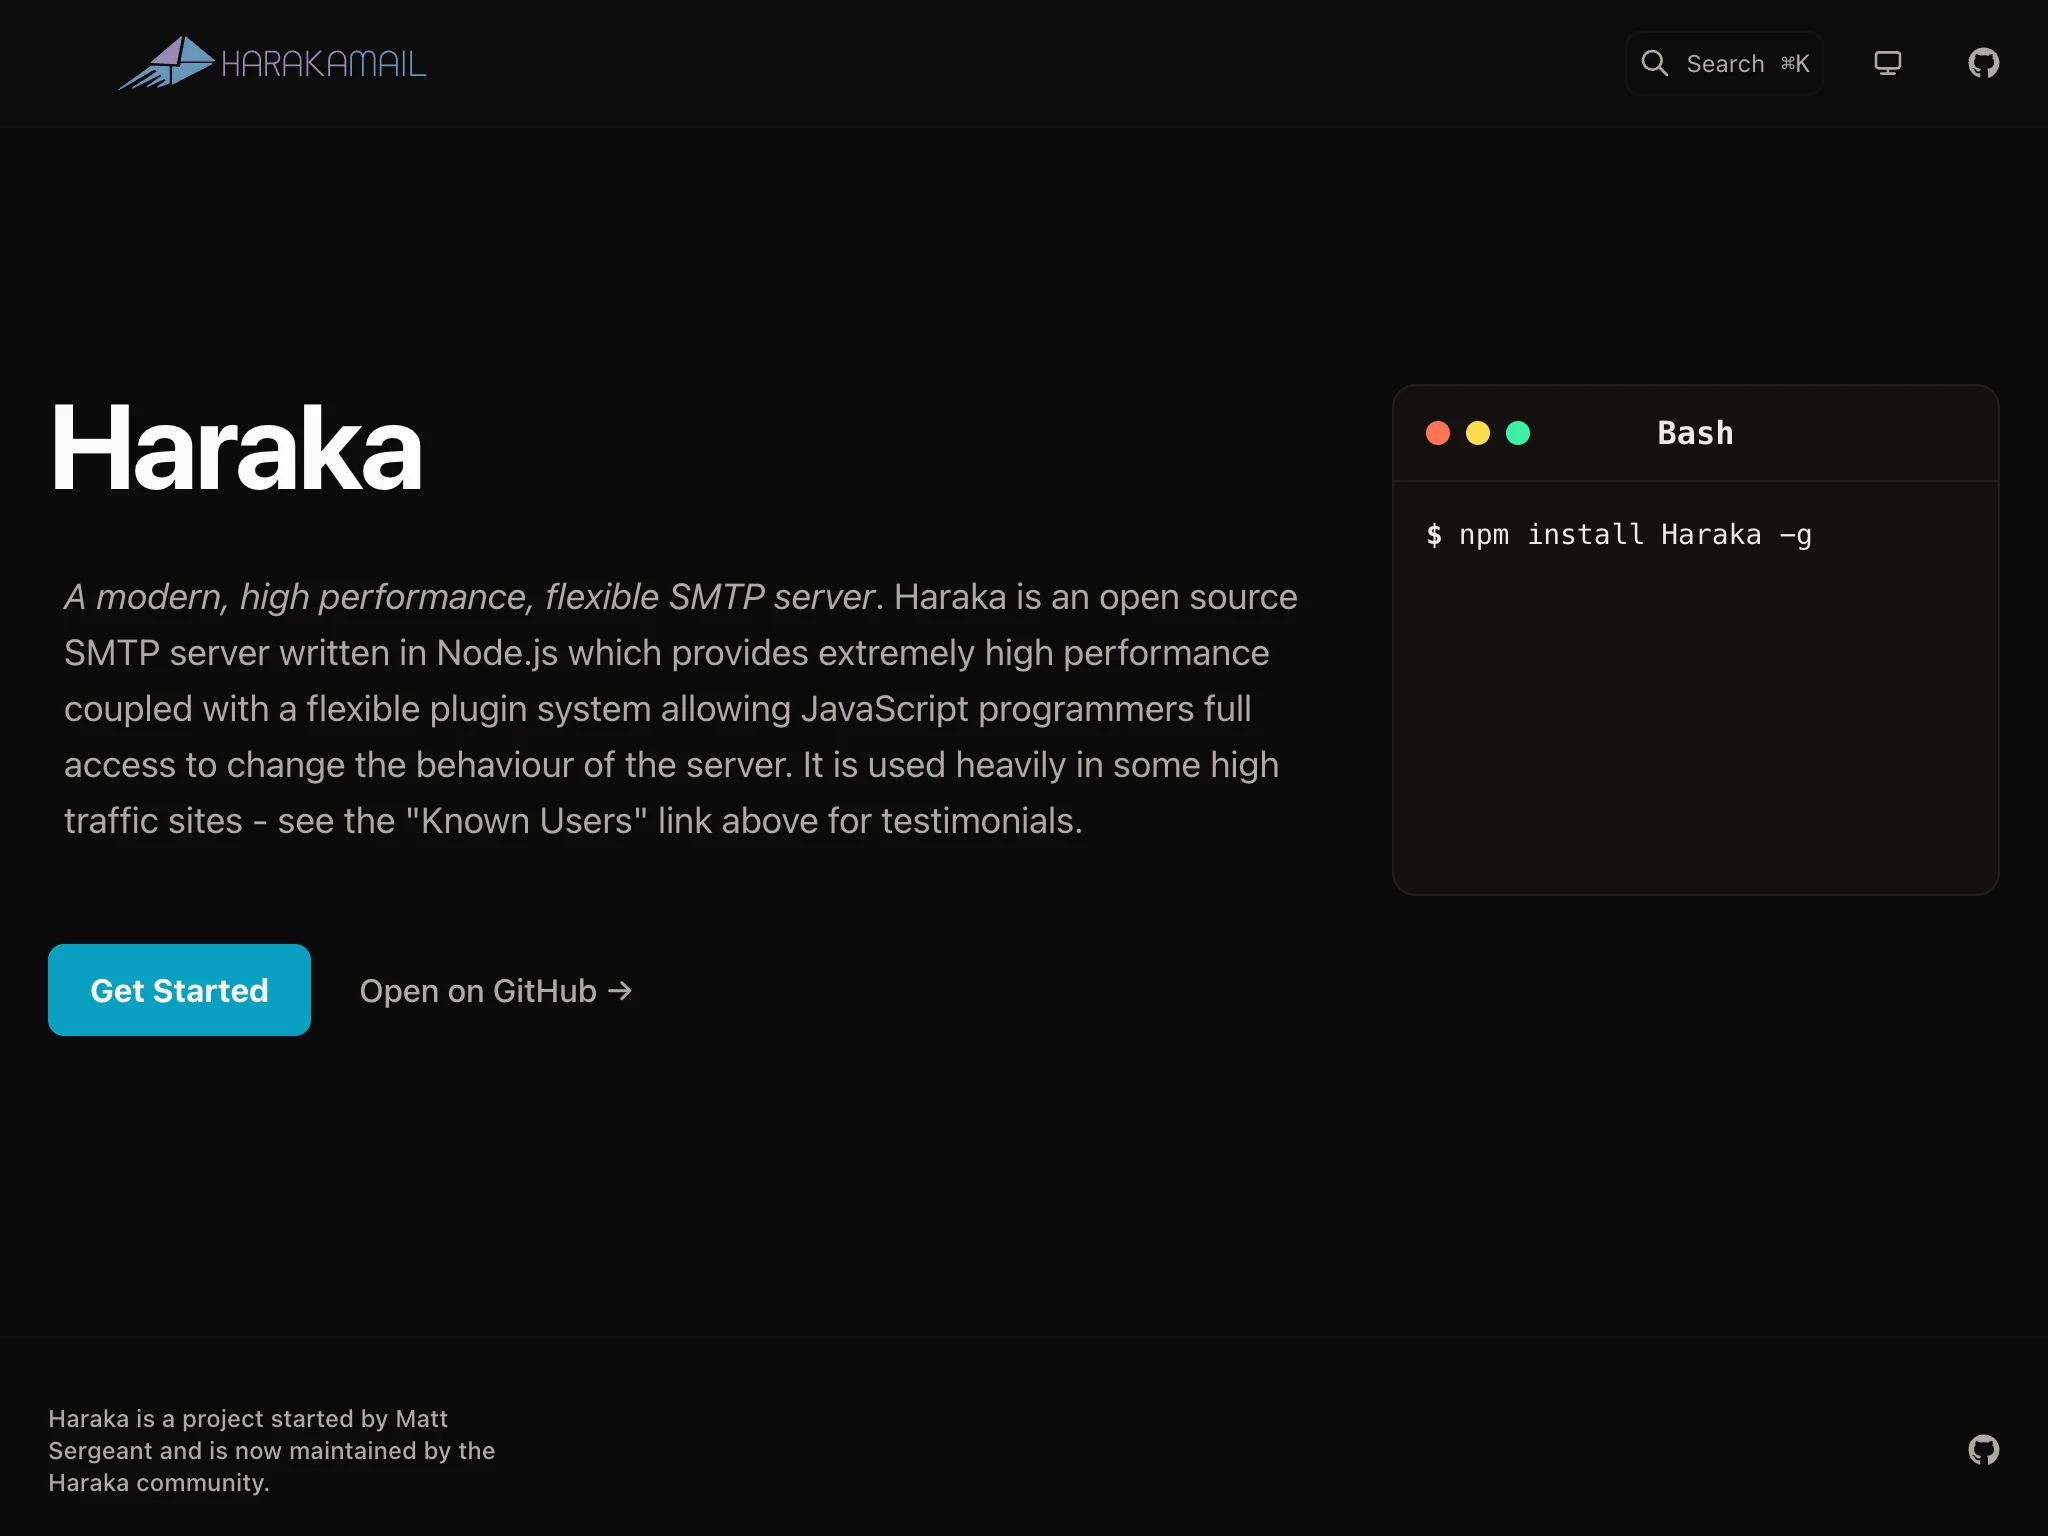Click the green dot in the terminal window

pyautogui.click(x=1518, y=432)
